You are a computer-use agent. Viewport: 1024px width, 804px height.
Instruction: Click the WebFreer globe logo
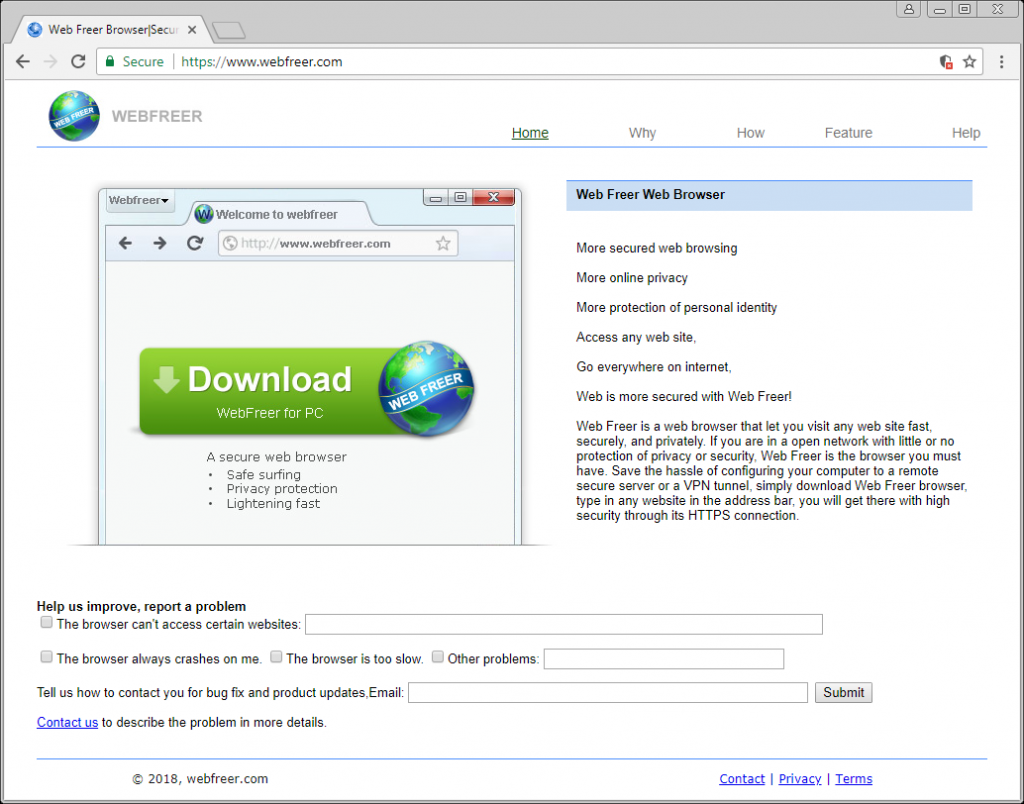click(74, 116)
